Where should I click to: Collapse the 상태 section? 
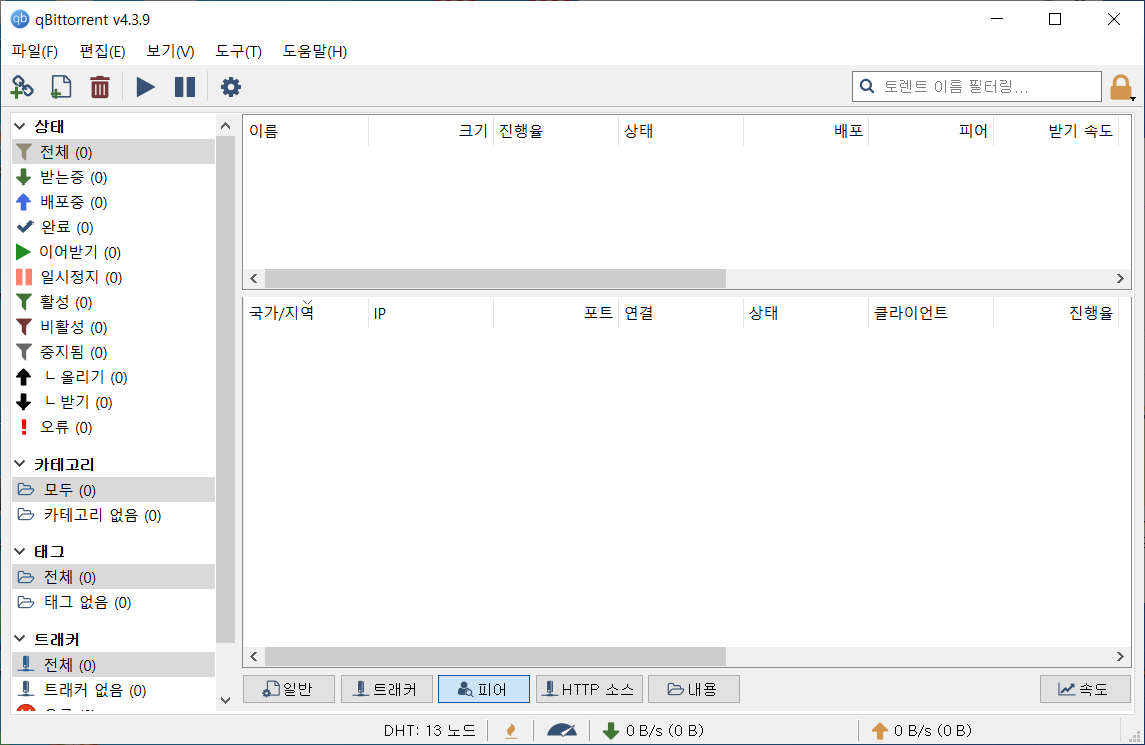[x=20, y=126]
